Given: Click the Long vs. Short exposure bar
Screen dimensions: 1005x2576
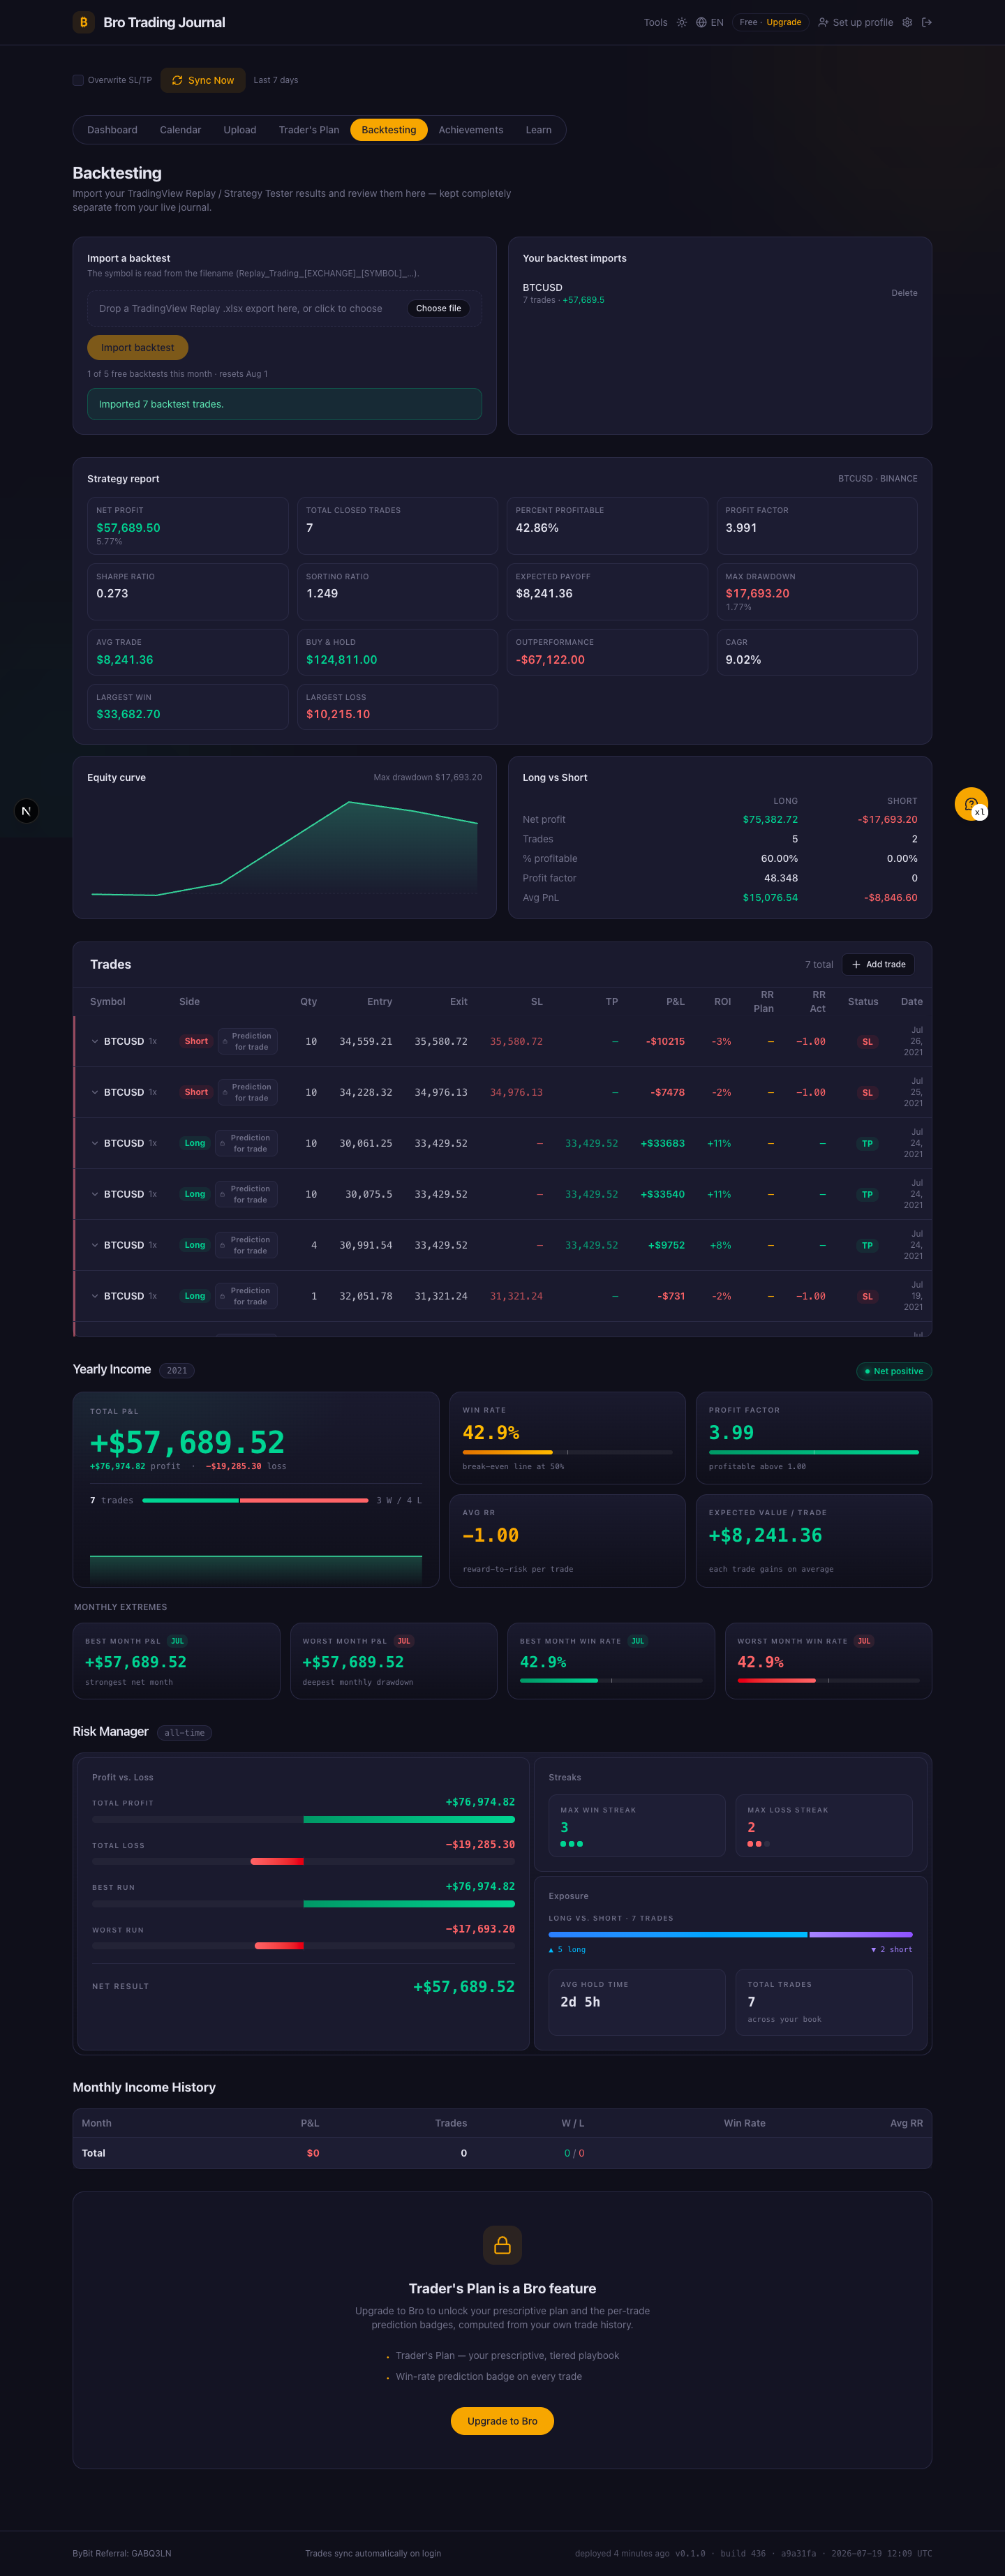Looking at the screenshot, I should coord(730,1934).
